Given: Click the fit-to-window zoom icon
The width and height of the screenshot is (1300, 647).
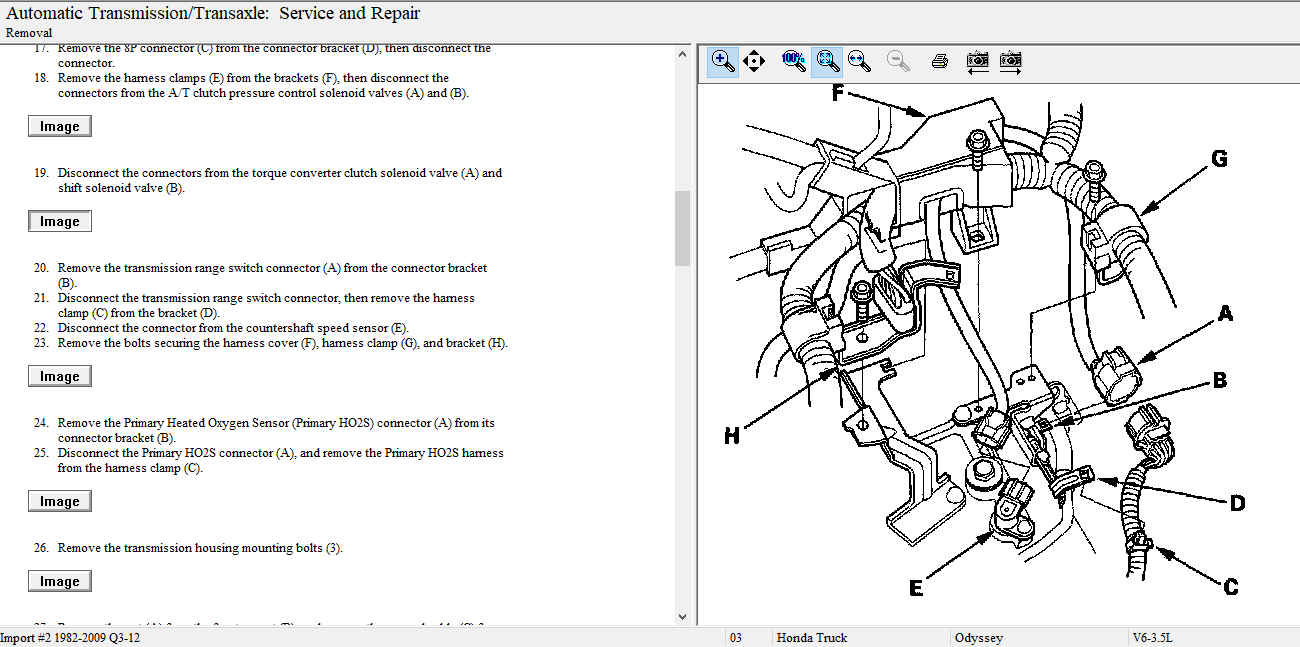Looking at the screenshot, I should [x=826, y=61].
